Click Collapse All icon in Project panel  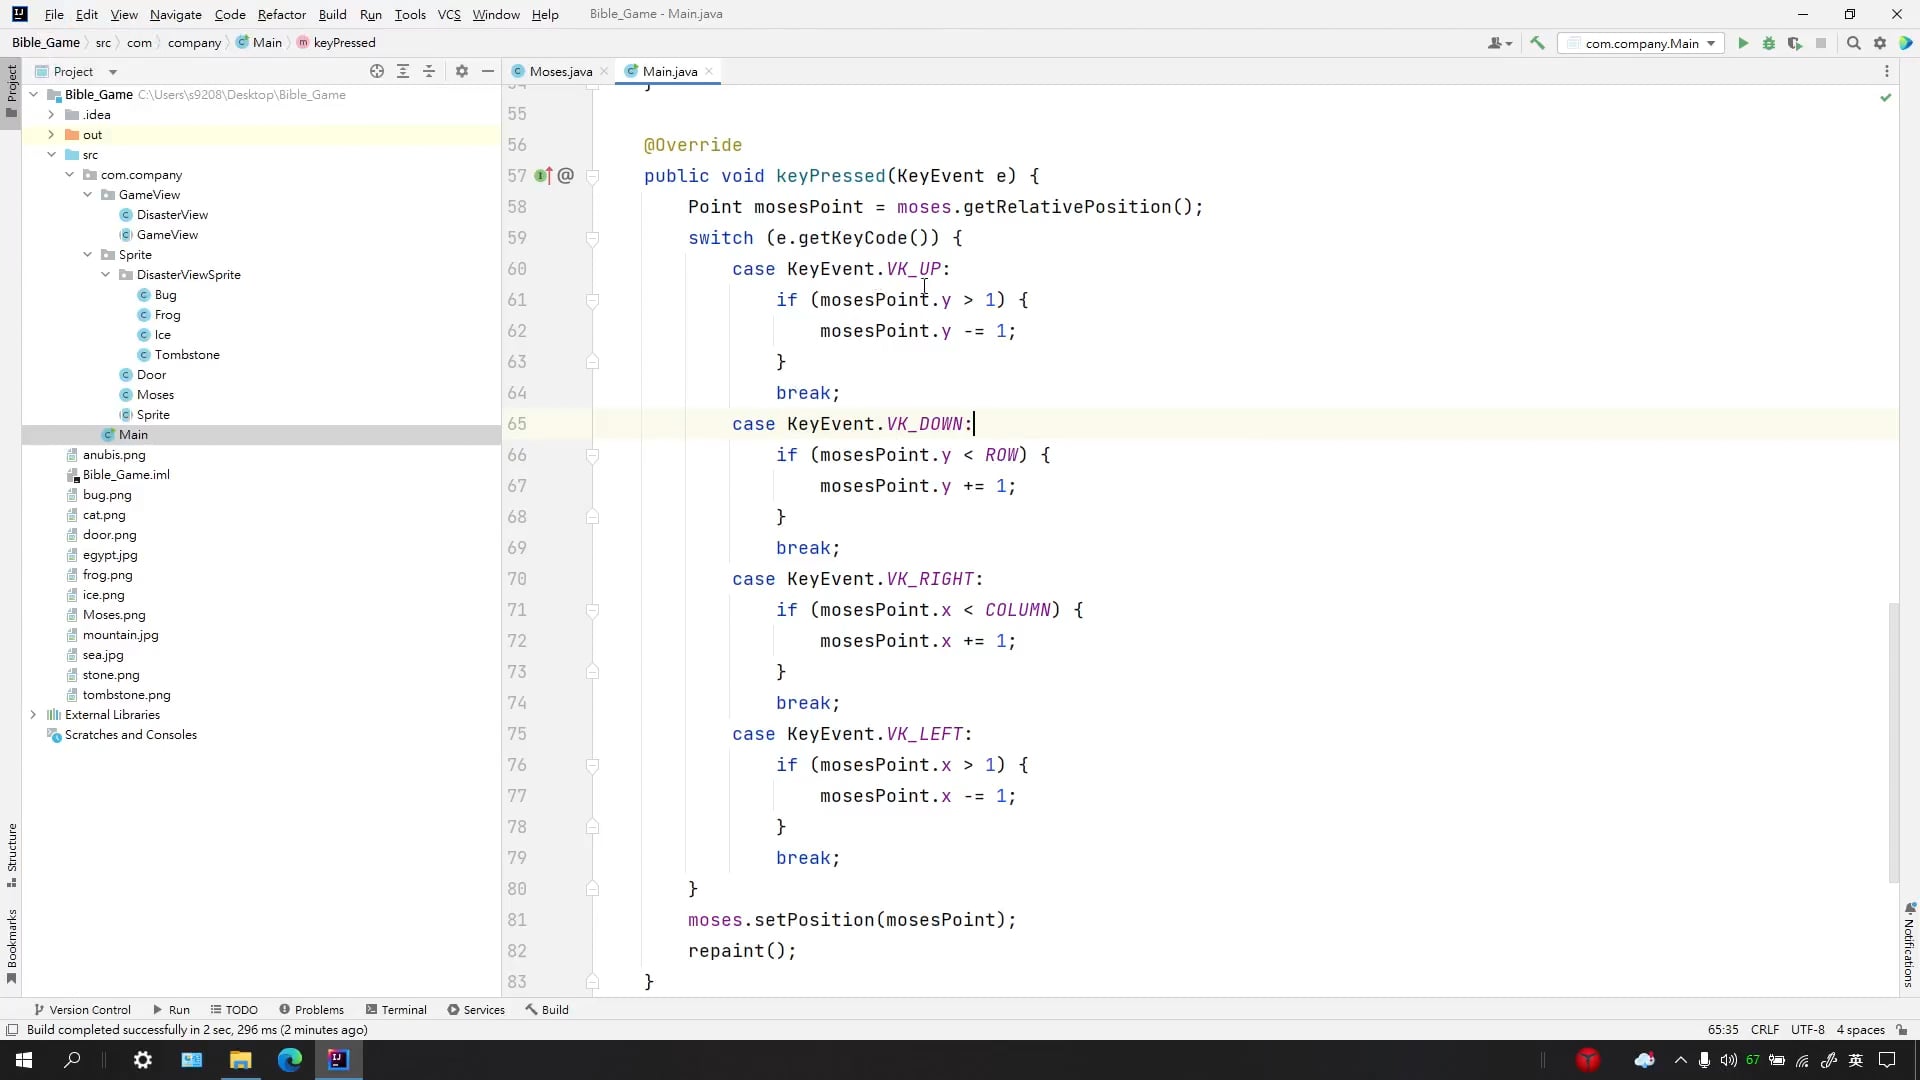429,71
